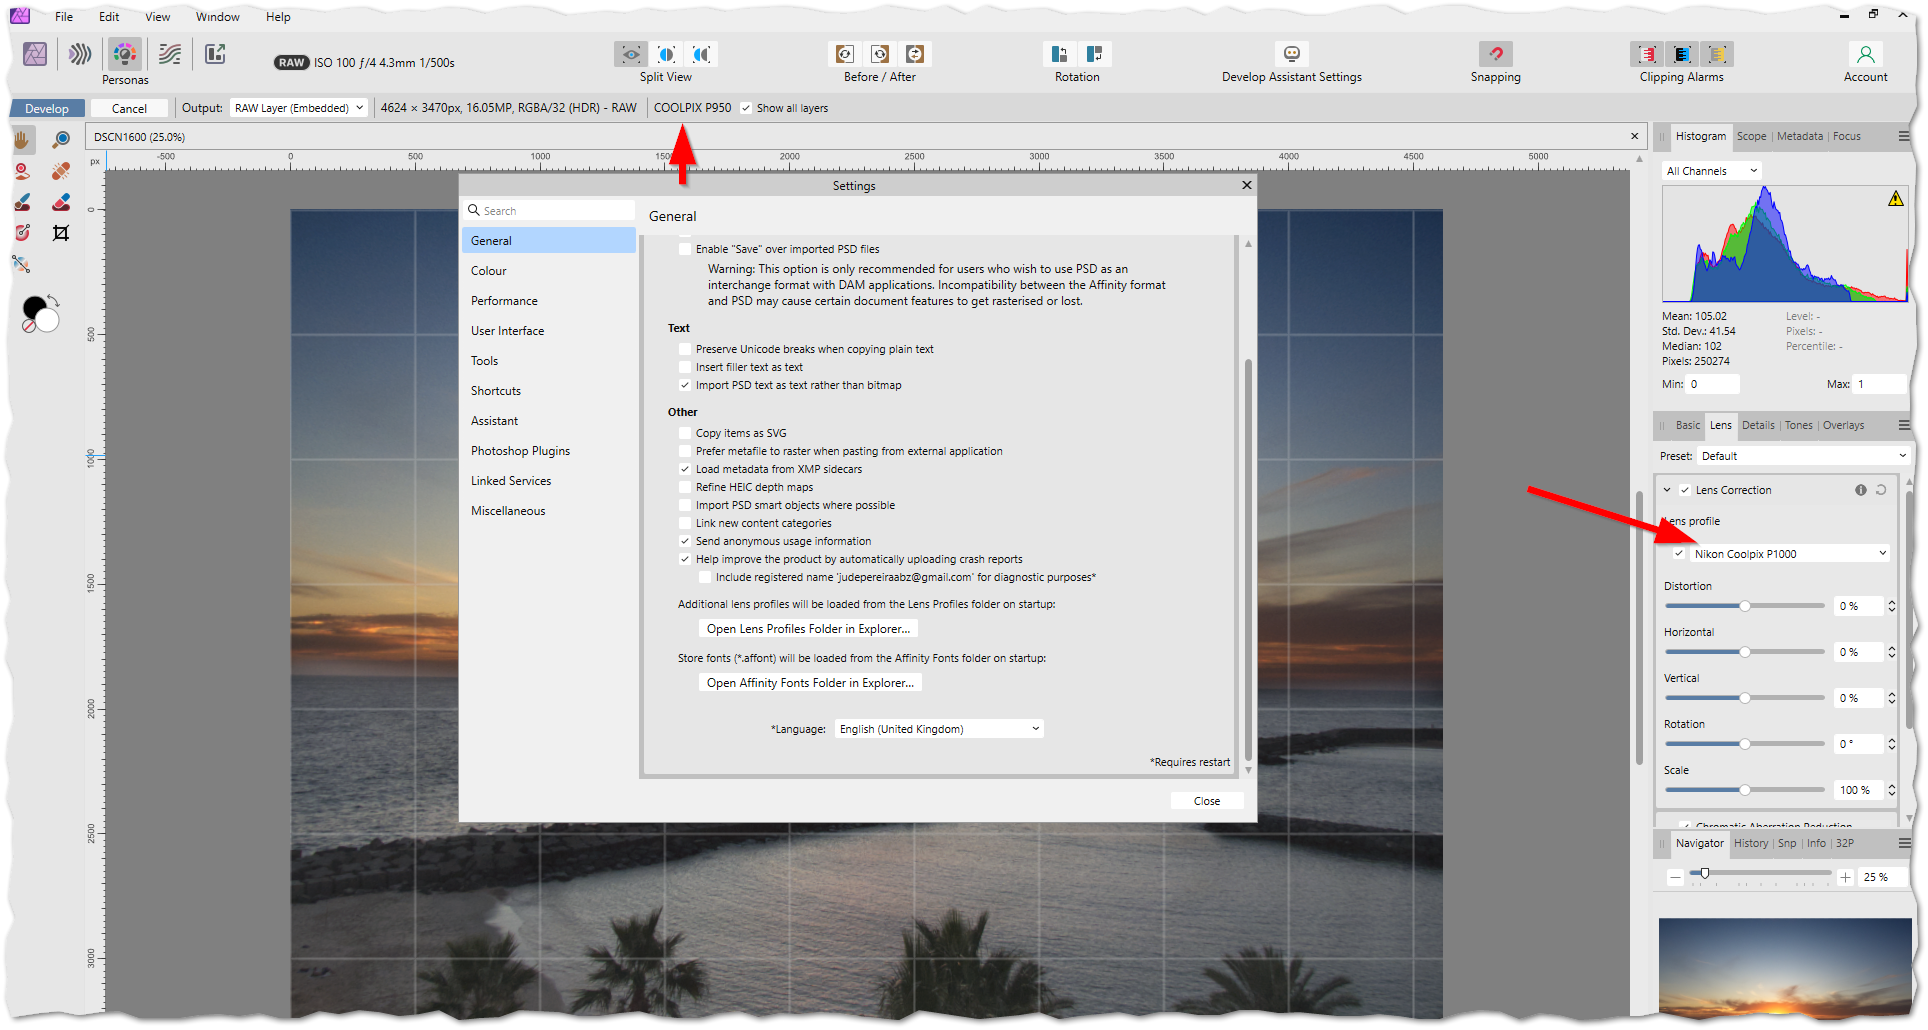Click the Distortion slider

[1744, 606]
